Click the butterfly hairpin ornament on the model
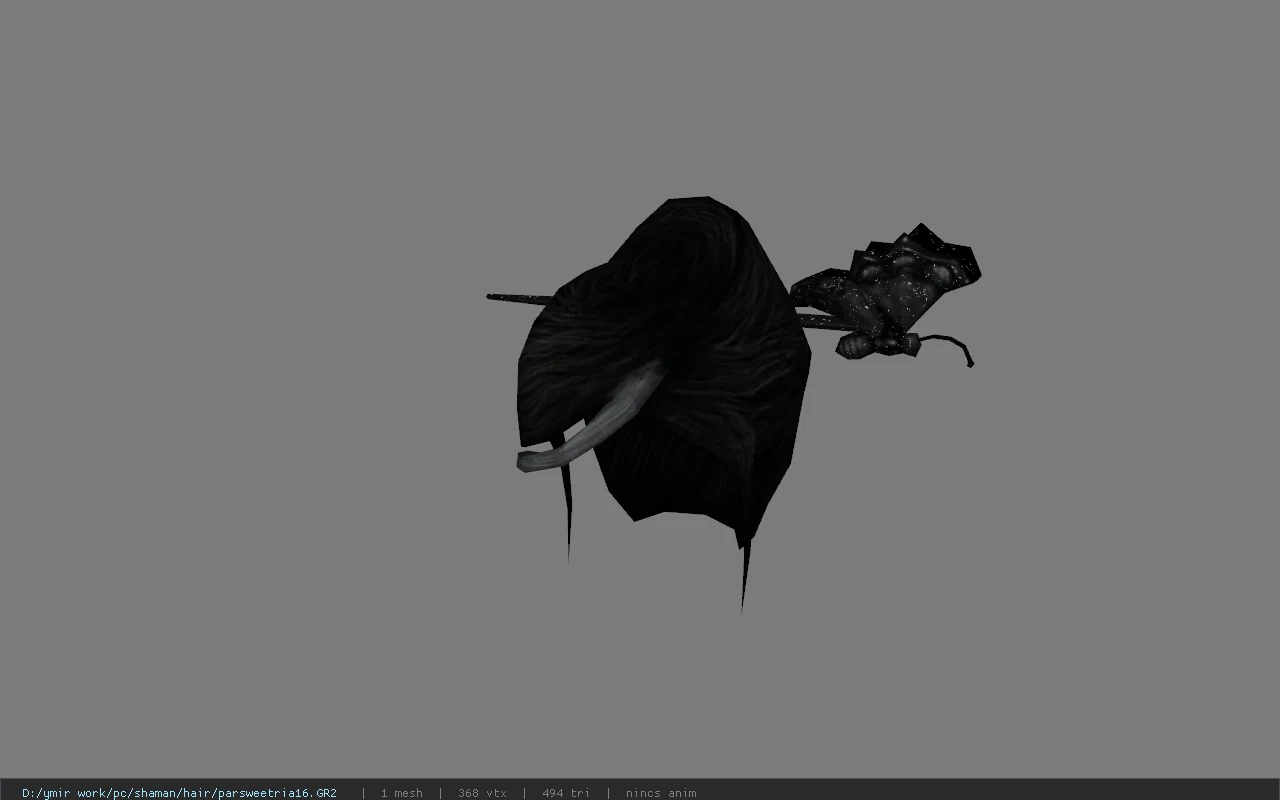The width and height of the screenshot is (1280, 800). (885, 295)
